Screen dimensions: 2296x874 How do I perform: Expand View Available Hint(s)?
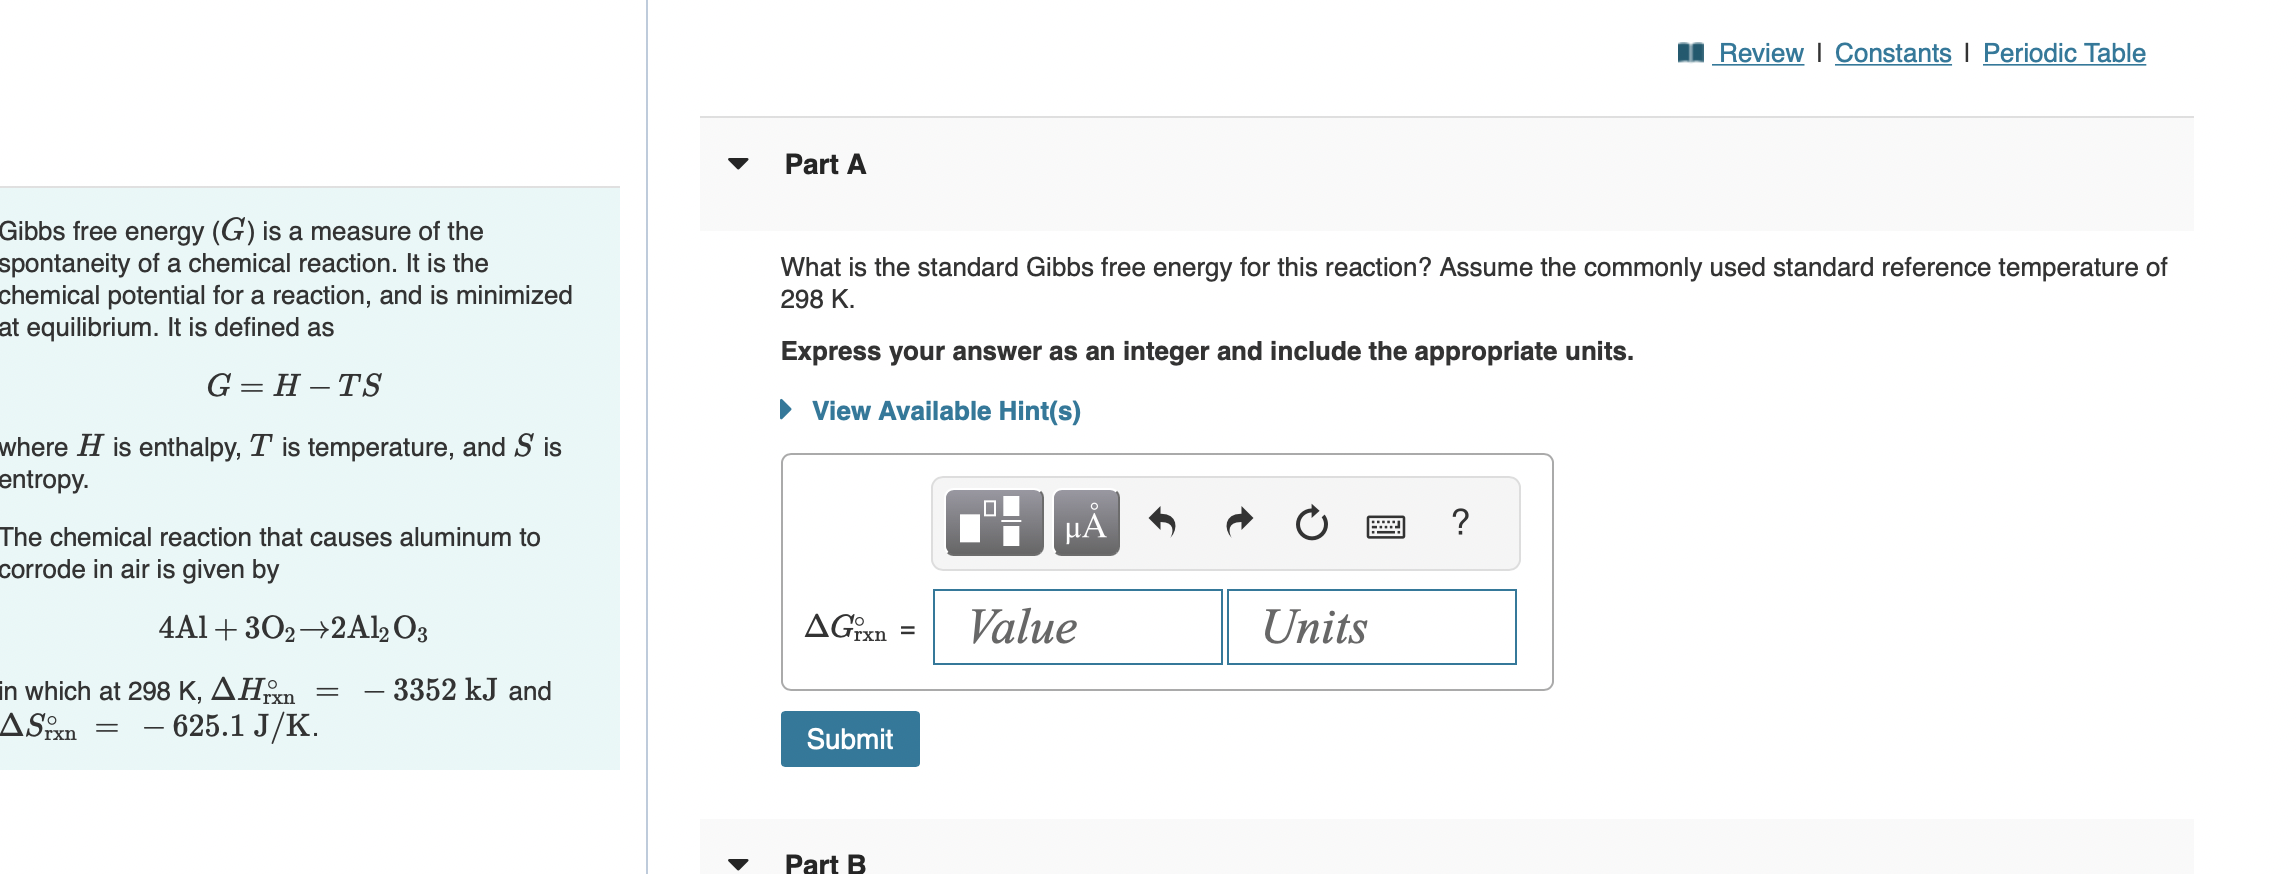click(946, 410)
